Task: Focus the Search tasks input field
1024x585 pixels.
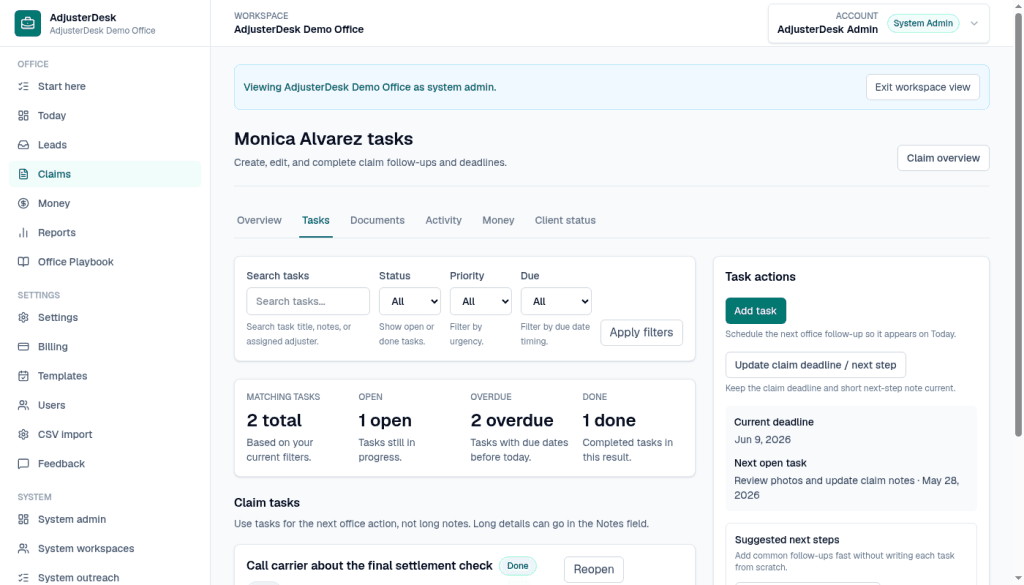Action: coord(308,301)
